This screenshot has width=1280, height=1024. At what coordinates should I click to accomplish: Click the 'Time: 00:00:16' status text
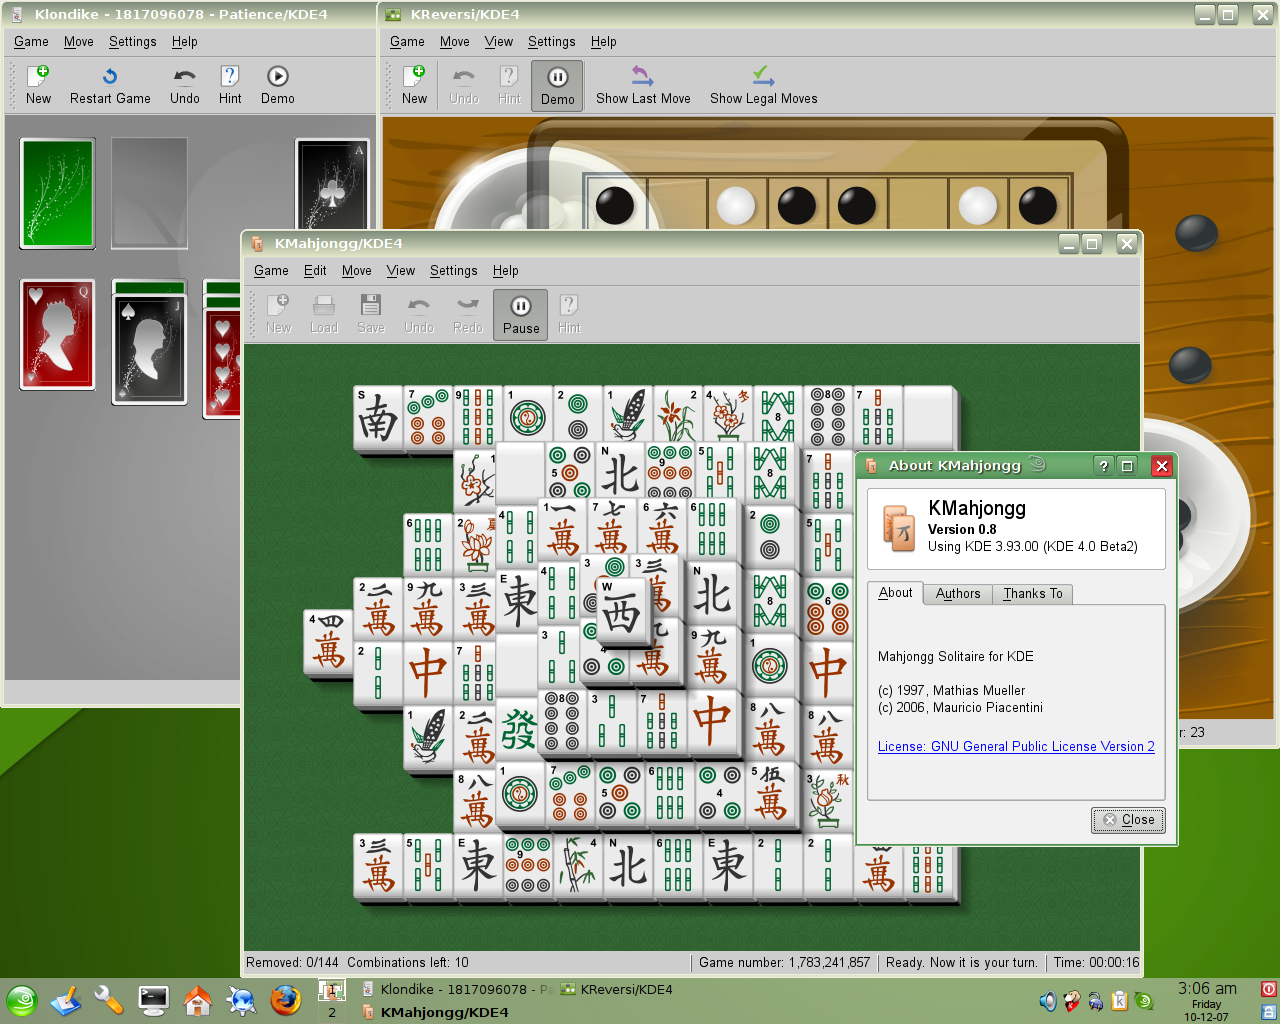(x=1096, y=963)
